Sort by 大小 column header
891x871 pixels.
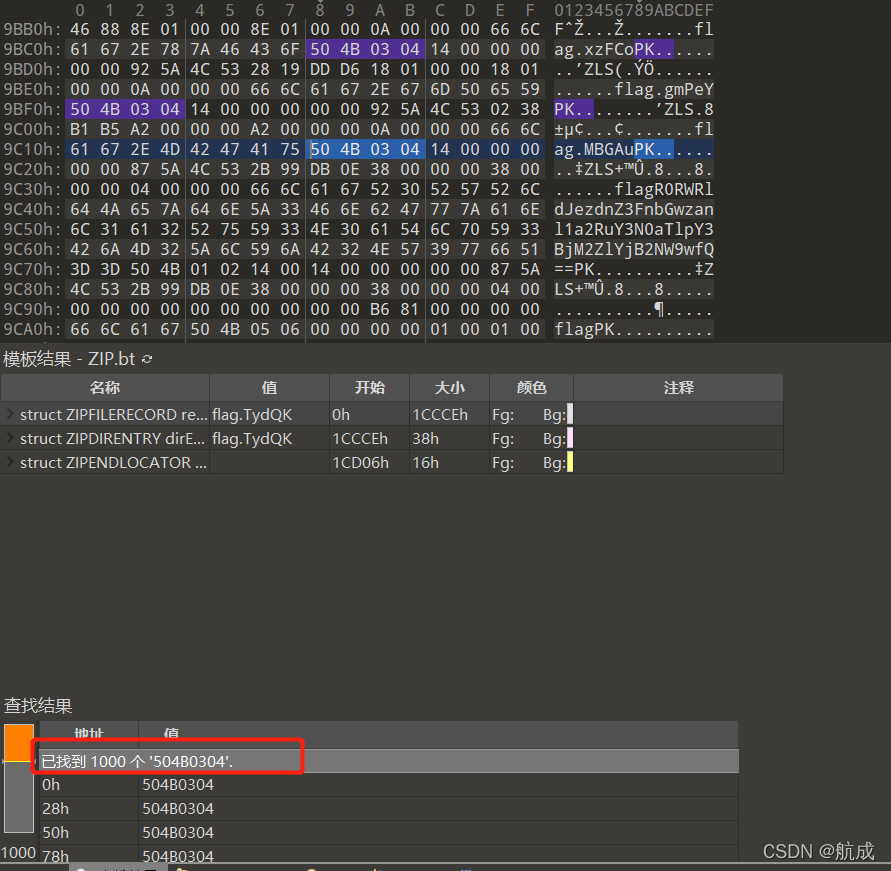[449, 387]
